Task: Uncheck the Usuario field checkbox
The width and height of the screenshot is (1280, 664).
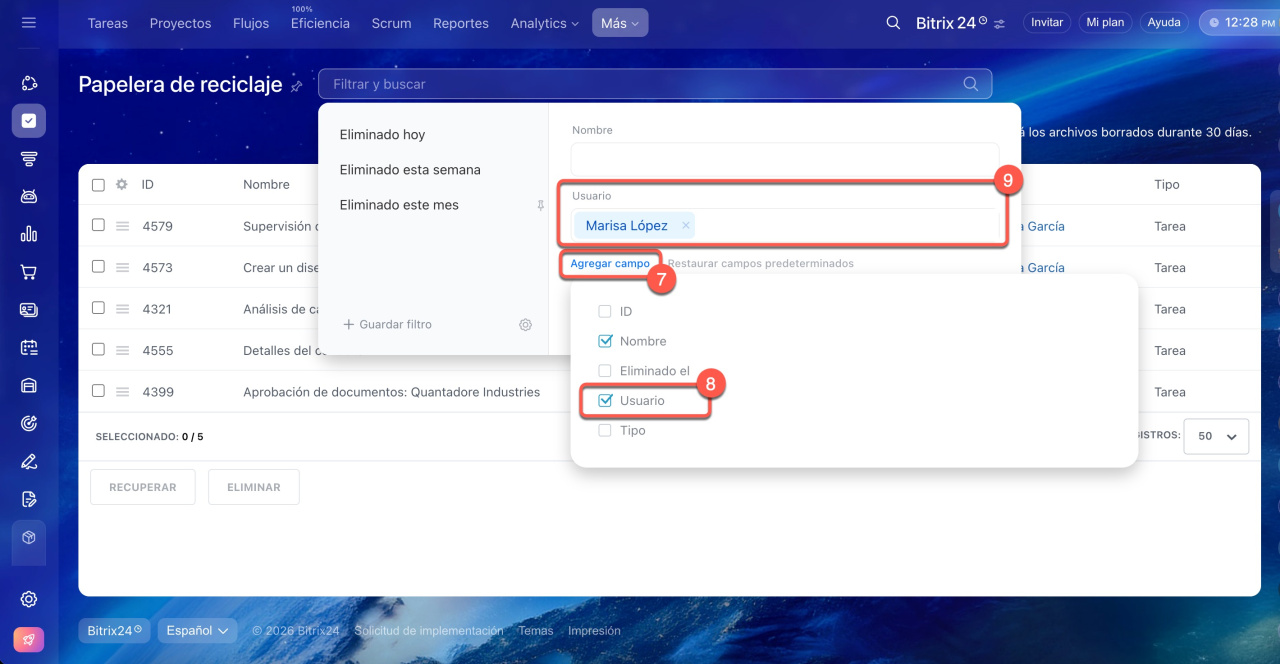Action: coord(605,401)
